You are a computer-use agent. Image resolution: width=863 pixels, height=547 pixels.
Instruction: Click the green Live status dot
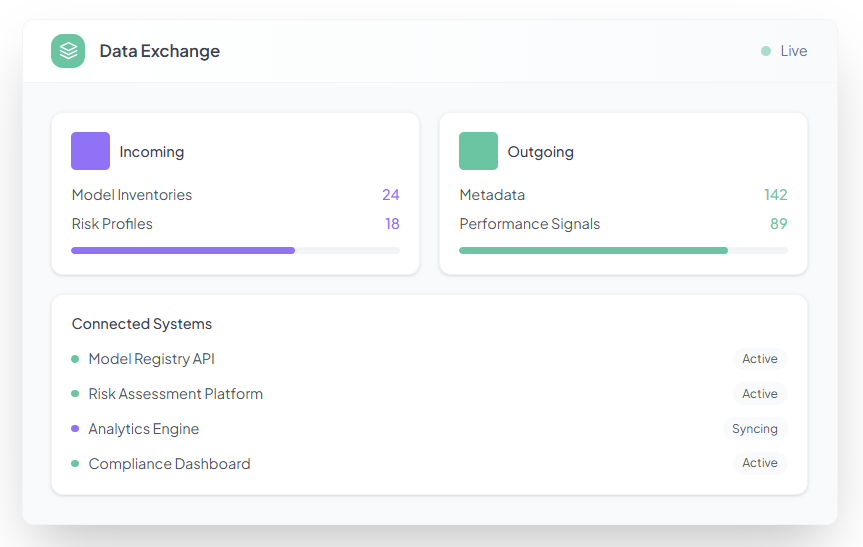(766, 51)
